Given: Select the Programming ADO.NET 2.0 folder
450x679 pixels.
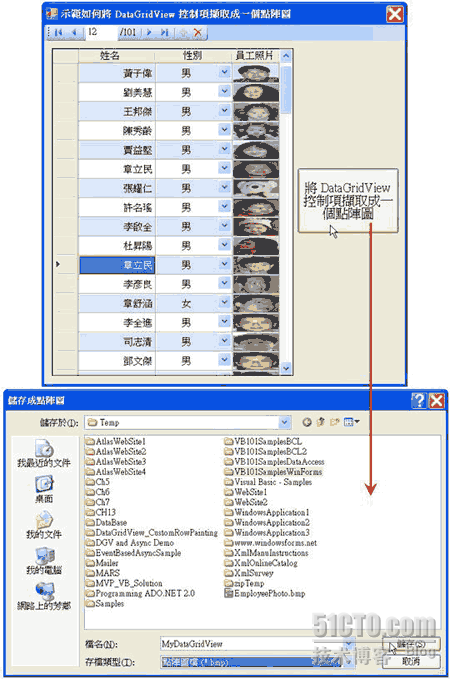Looking at the screenshot, I should tap(140, 593).
